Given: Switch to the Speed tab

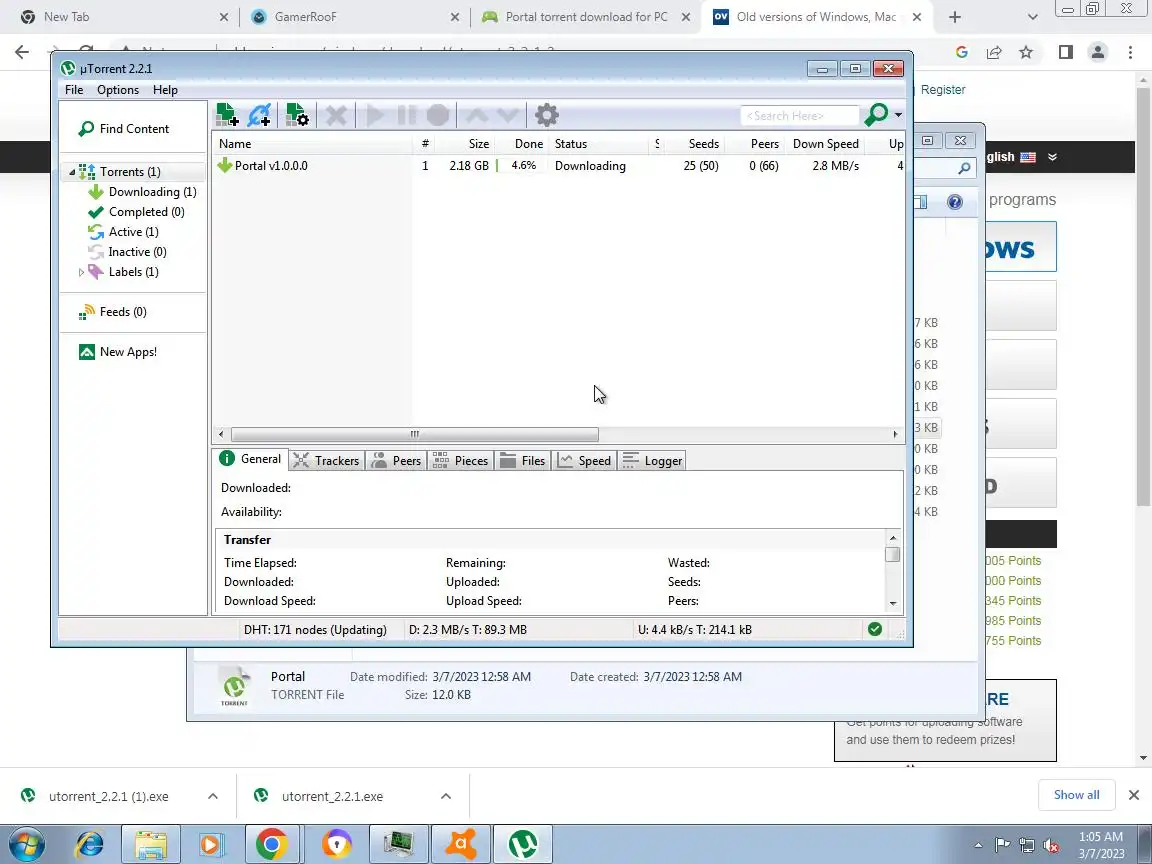Looking at the screenshot, I should pos(585,461).
